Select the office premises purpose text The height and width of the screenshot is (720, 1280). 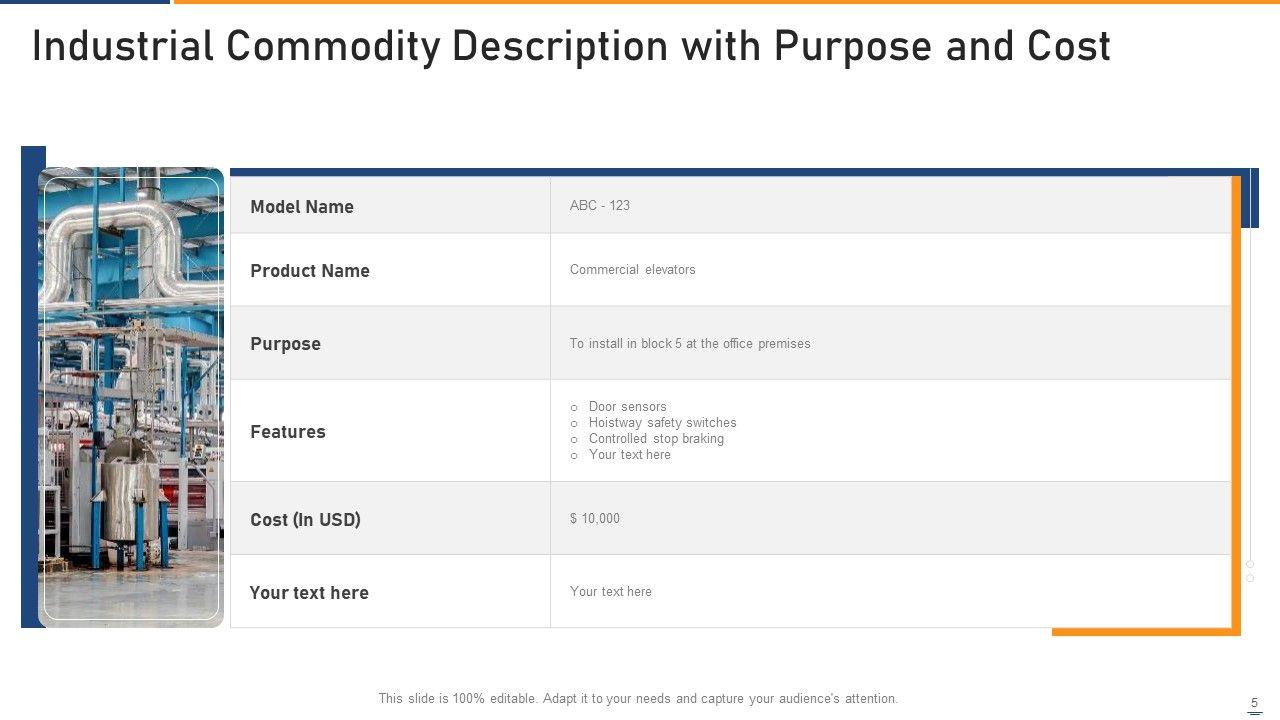(690, 344)
